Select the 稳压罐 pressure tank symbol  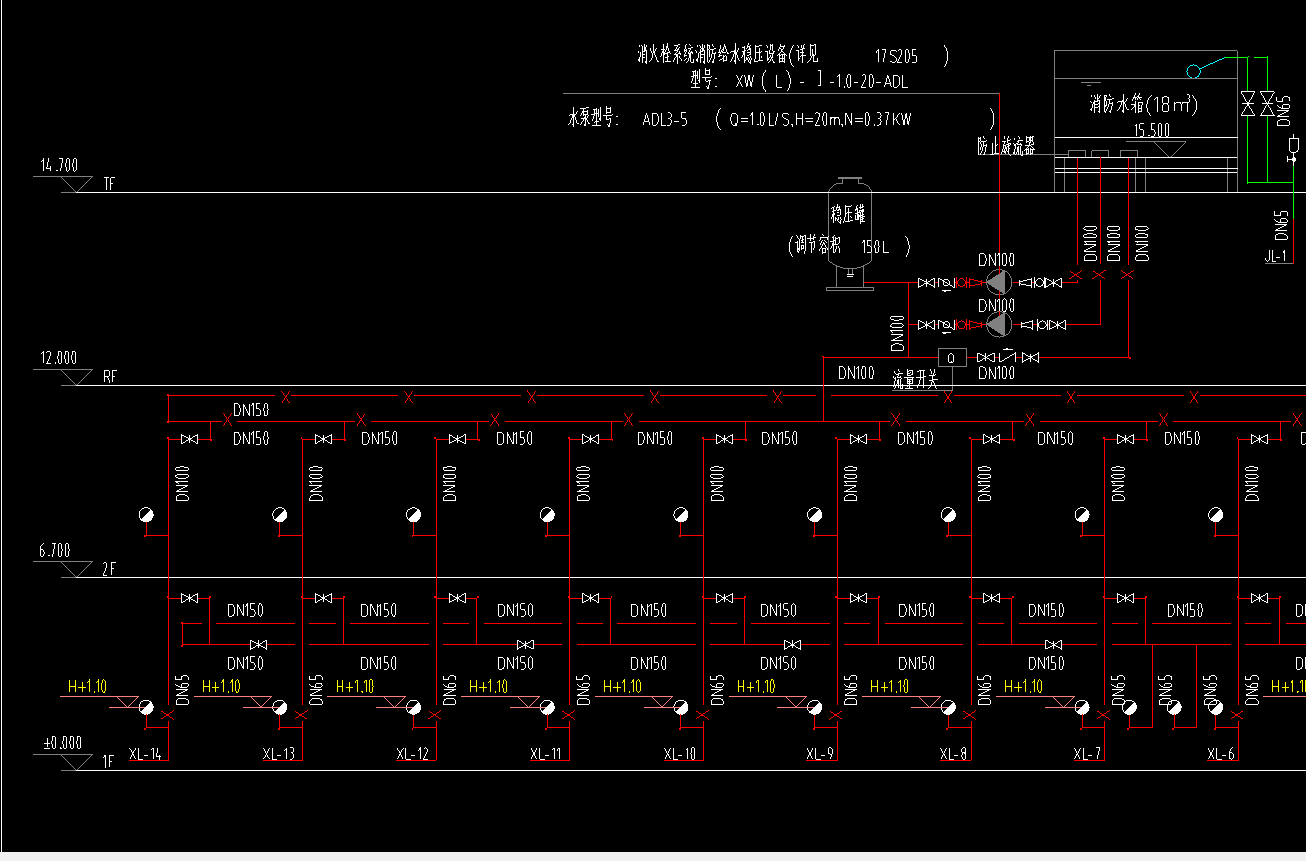coord(850,234)
